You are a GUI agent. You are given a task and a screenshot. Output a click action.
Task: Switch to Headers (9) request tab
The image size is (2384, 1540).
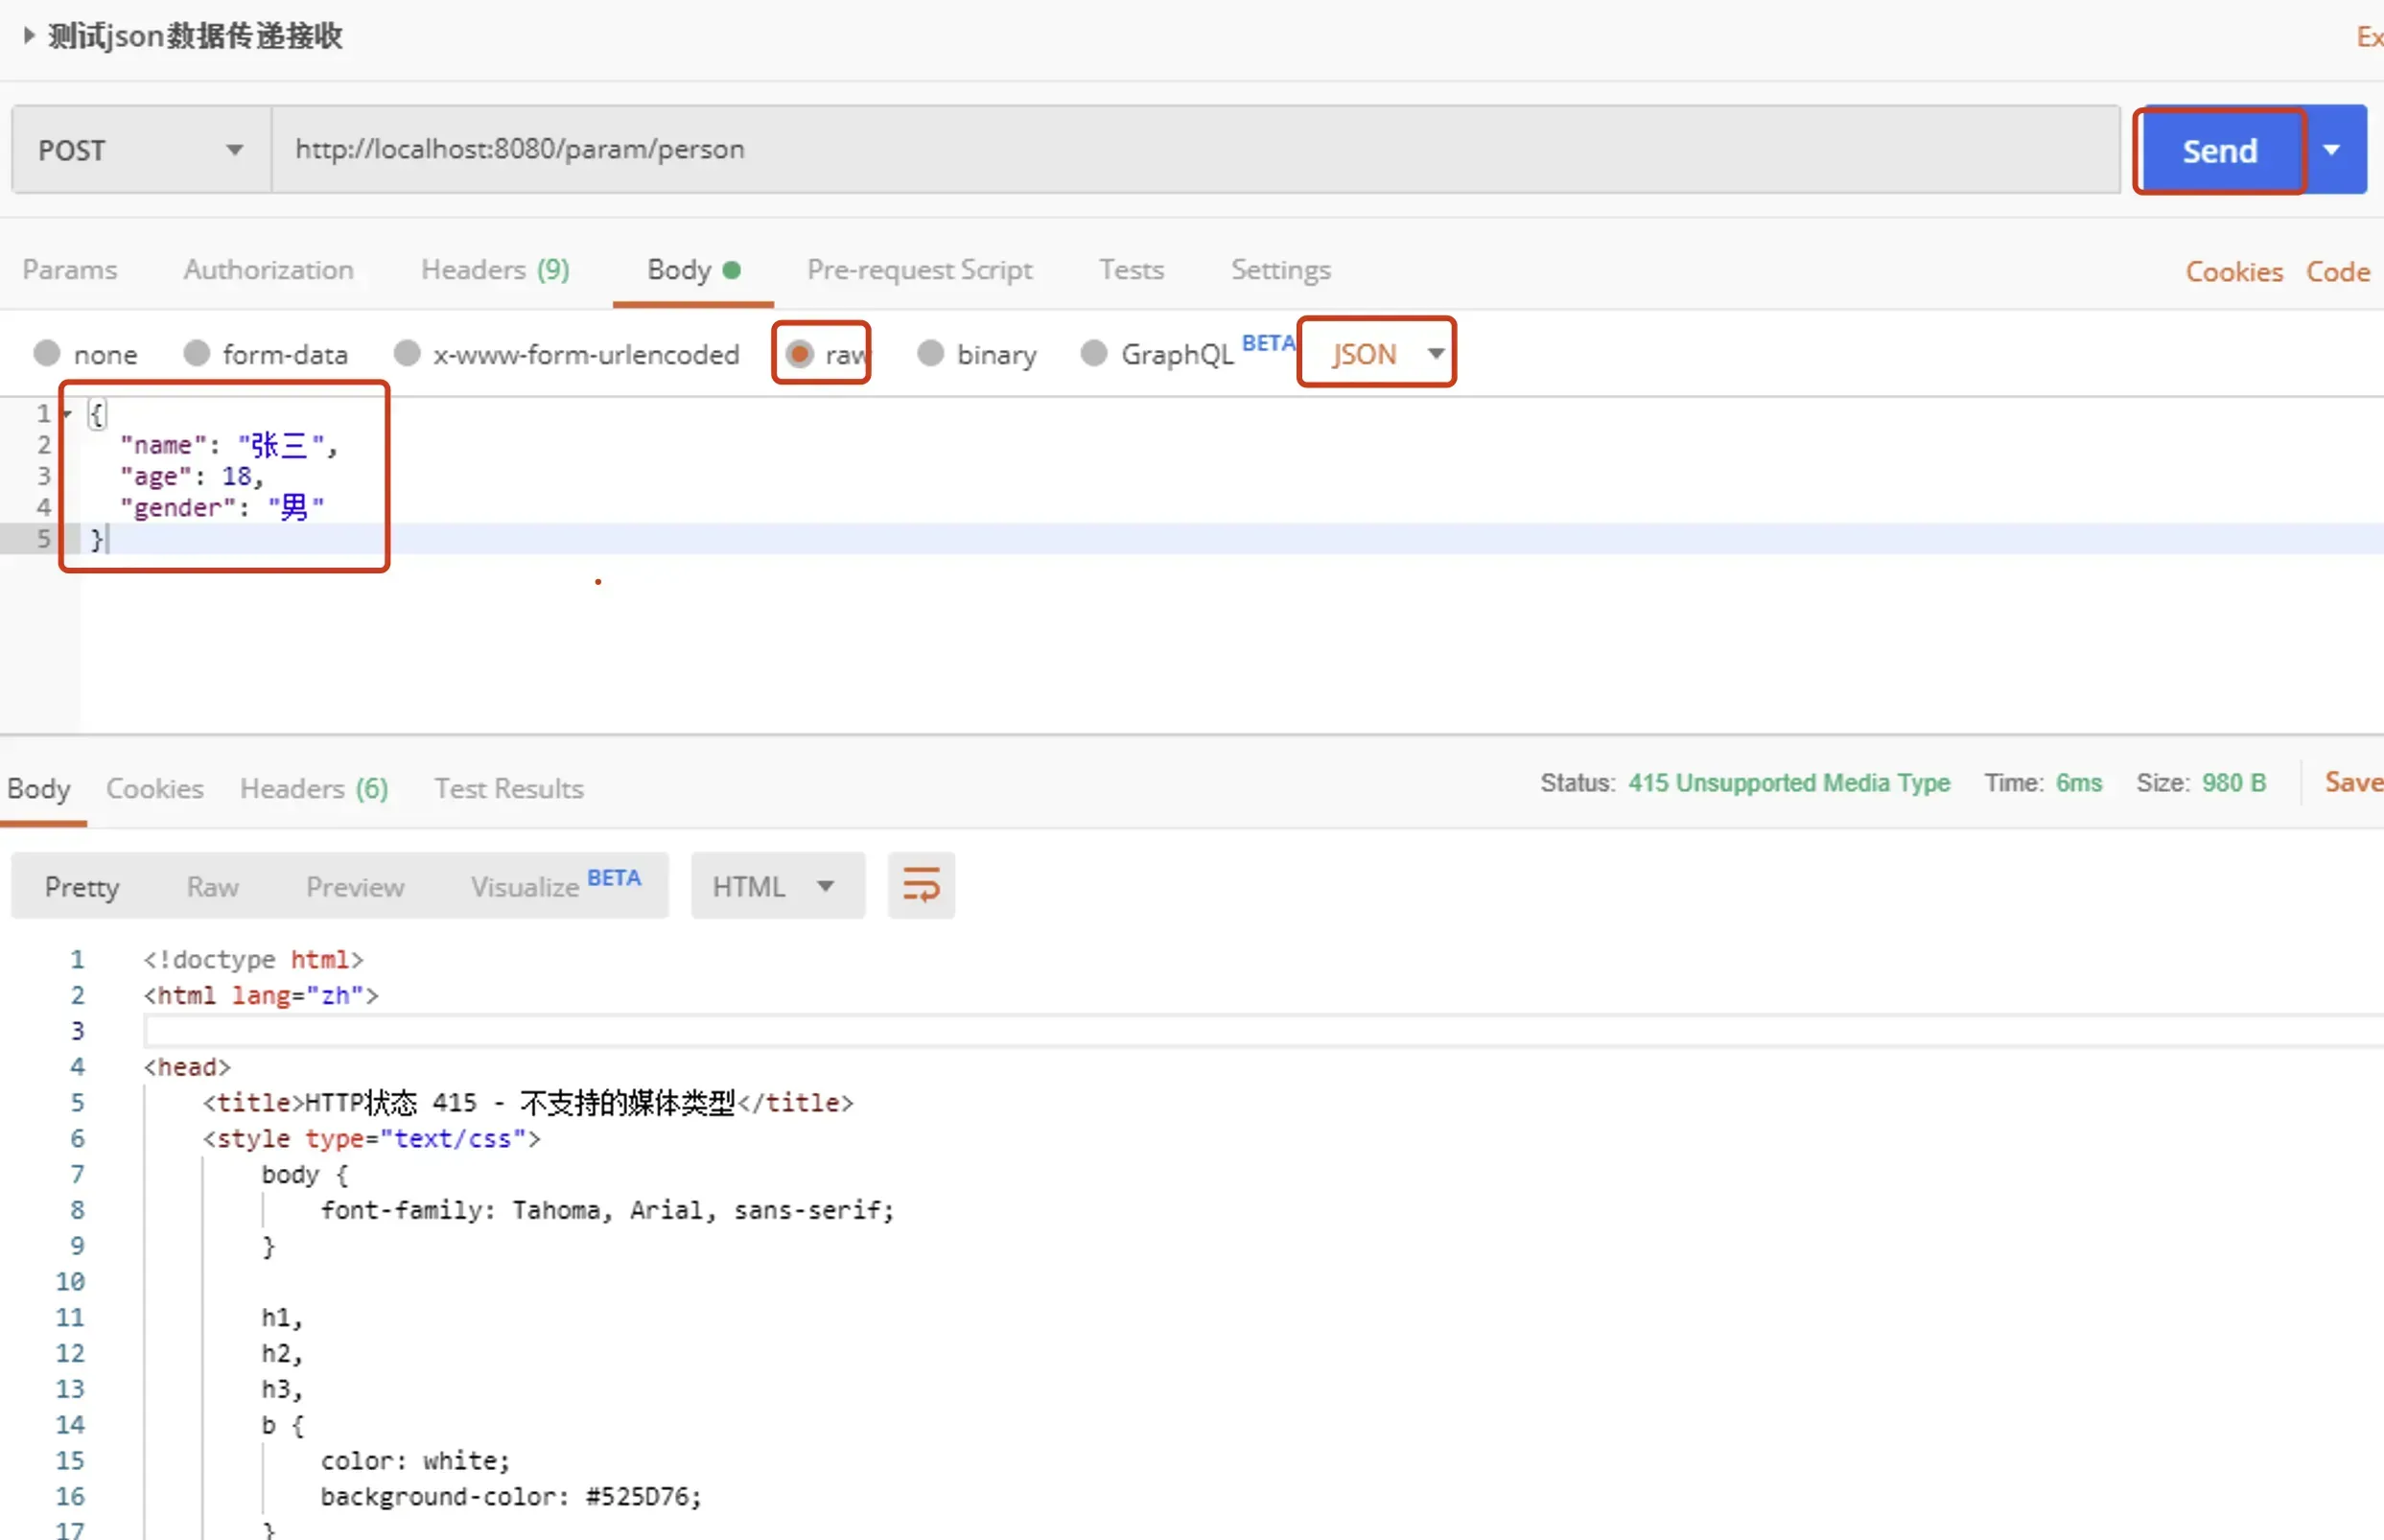tap(495, 270)
